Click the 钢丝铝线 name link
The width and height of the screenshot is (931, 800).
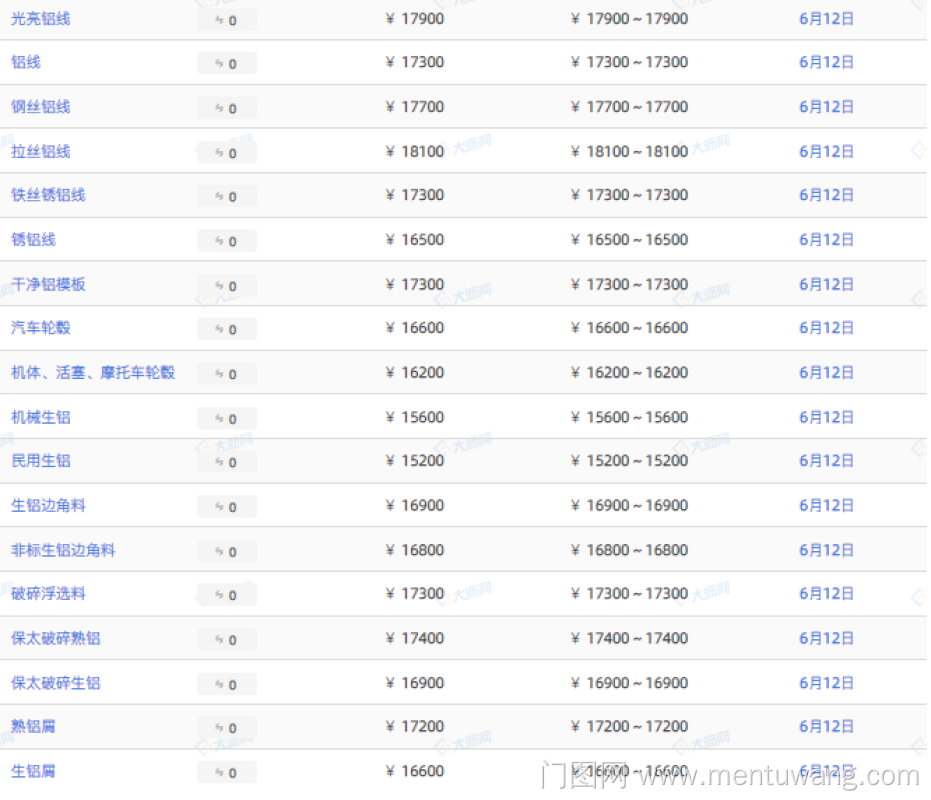click(x=41, y=107)
